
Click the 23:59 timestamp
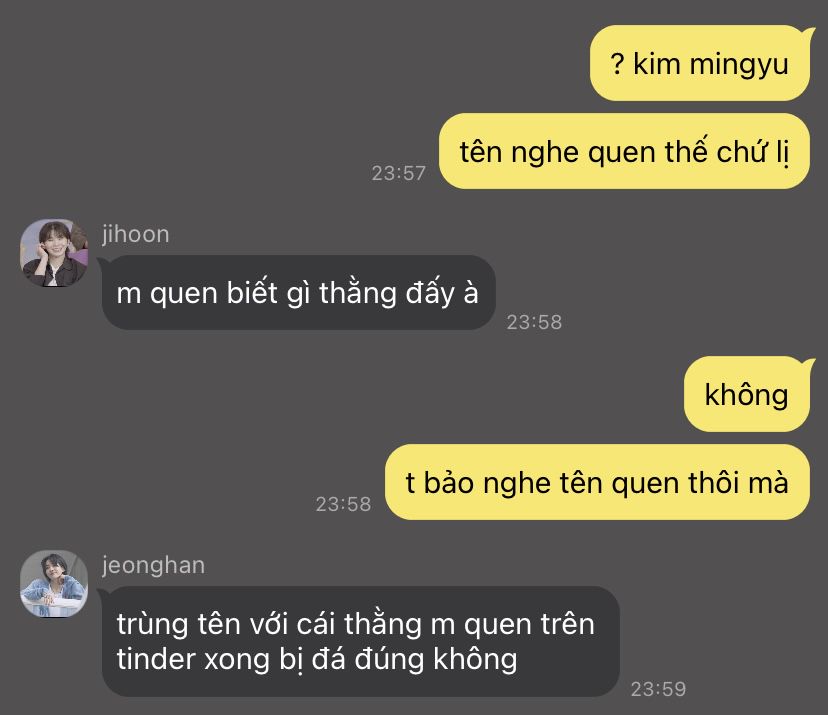coord(658,689)
